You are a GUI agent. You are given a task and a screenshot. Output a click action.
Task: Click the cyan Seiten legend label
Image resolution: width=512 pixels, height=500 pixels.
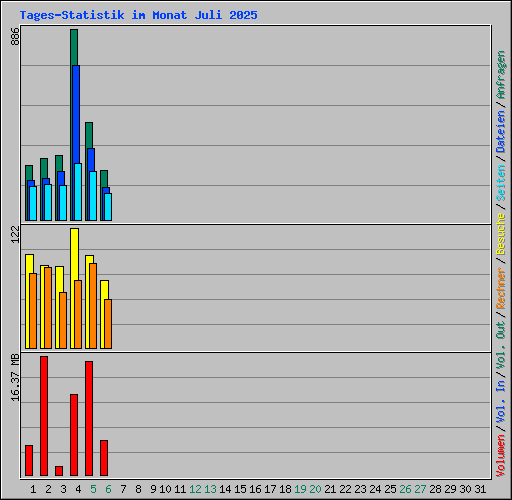click(x=501, y=183)
